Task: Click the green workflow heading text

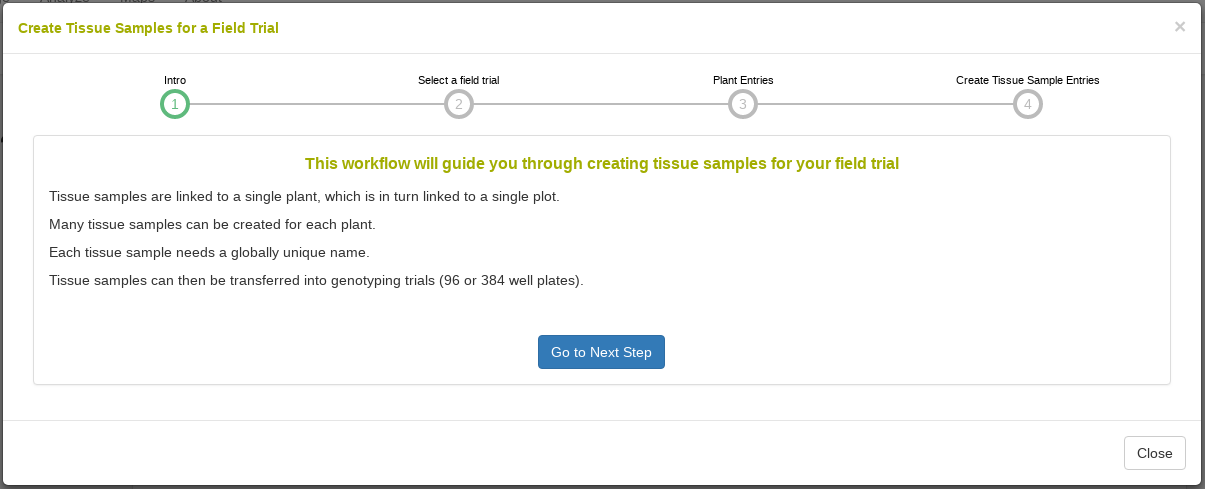Action: [x=602, y=163]
